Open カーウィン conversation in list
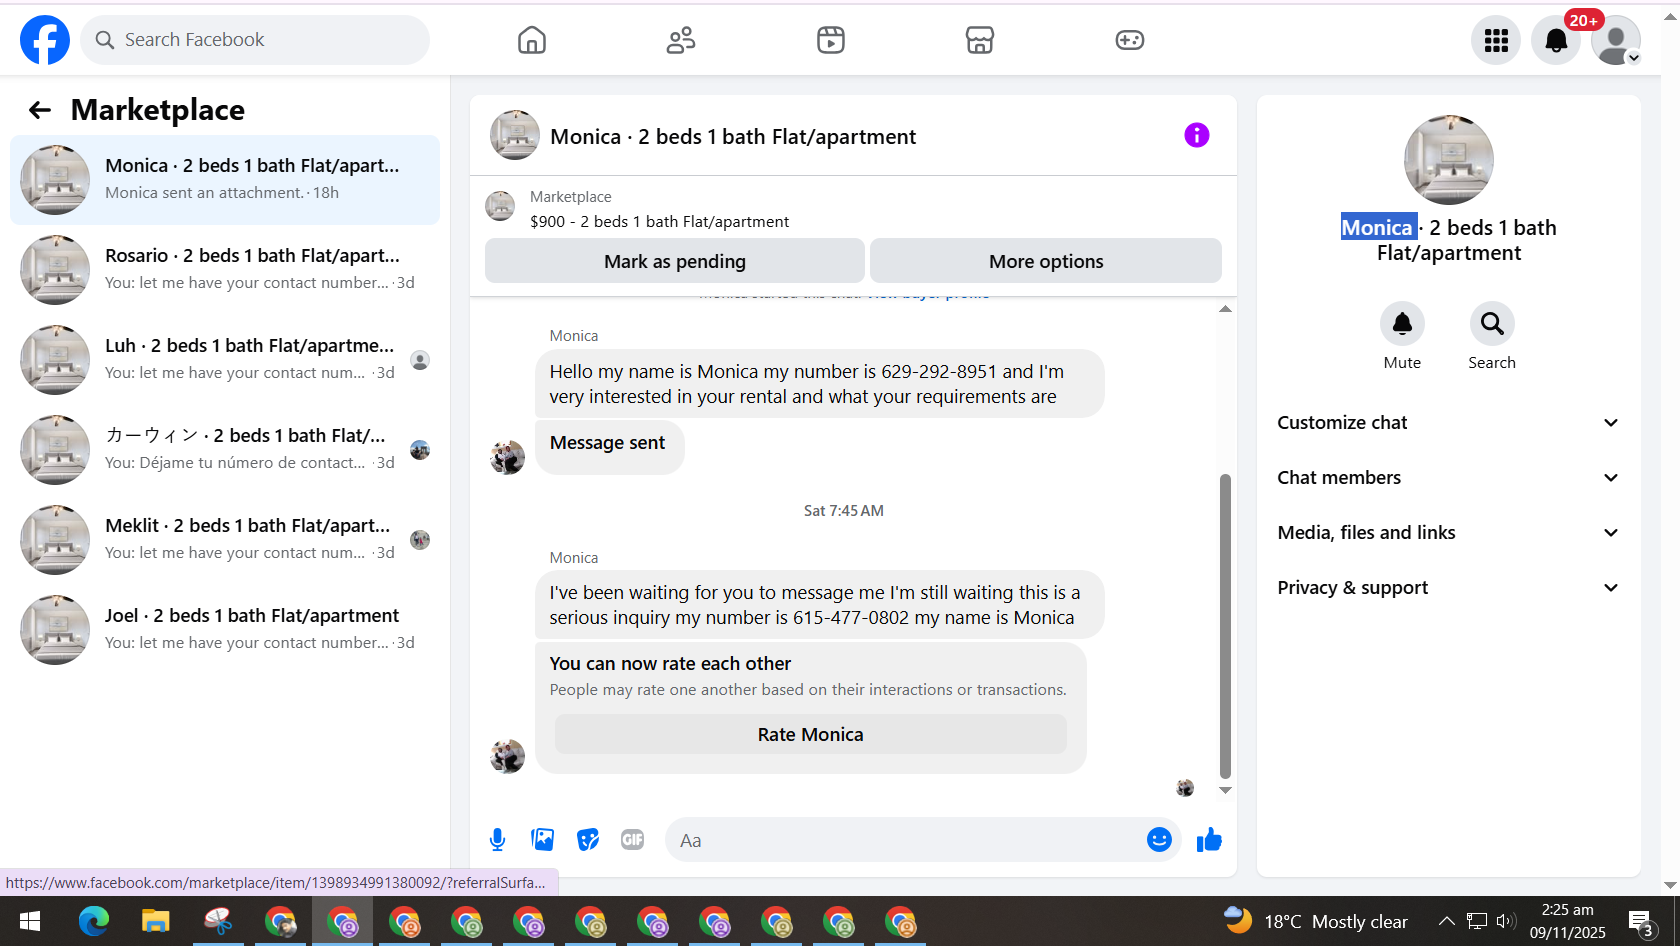The image size is (1680, 946). coord(225,450)
